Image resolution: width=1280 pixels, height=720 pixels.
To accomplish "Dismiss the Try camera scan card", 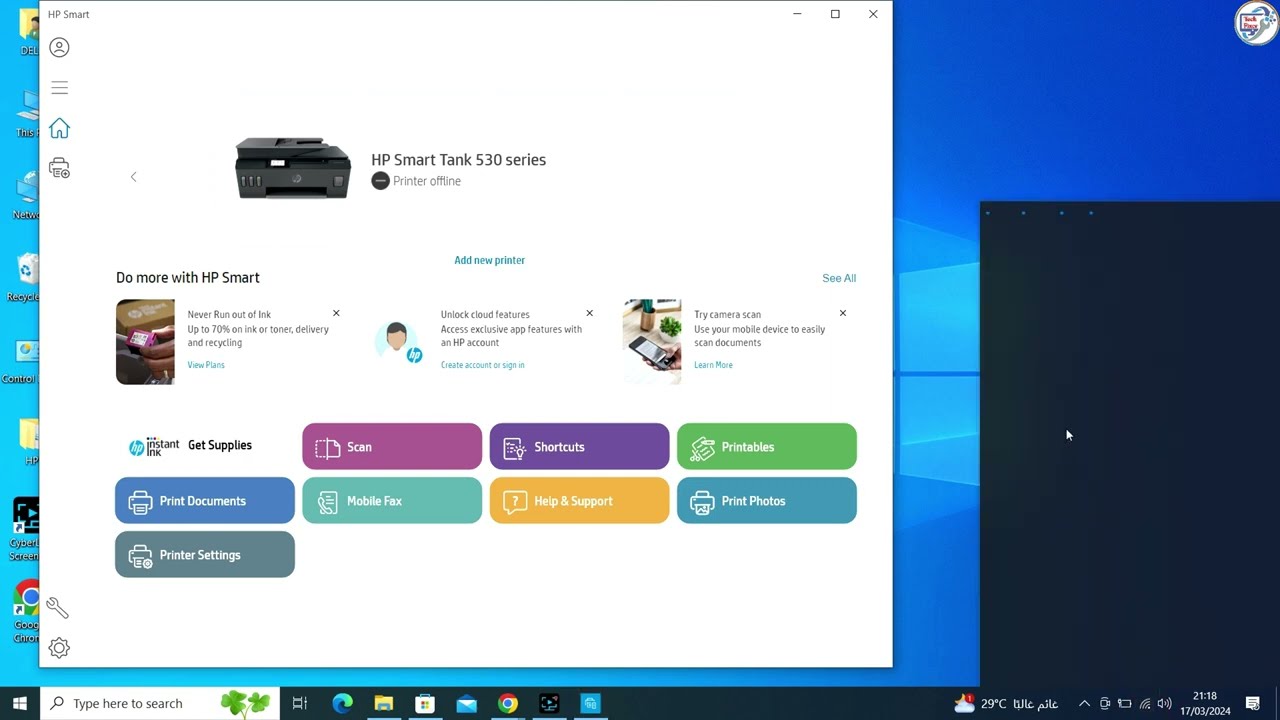I will coord(842,313).
